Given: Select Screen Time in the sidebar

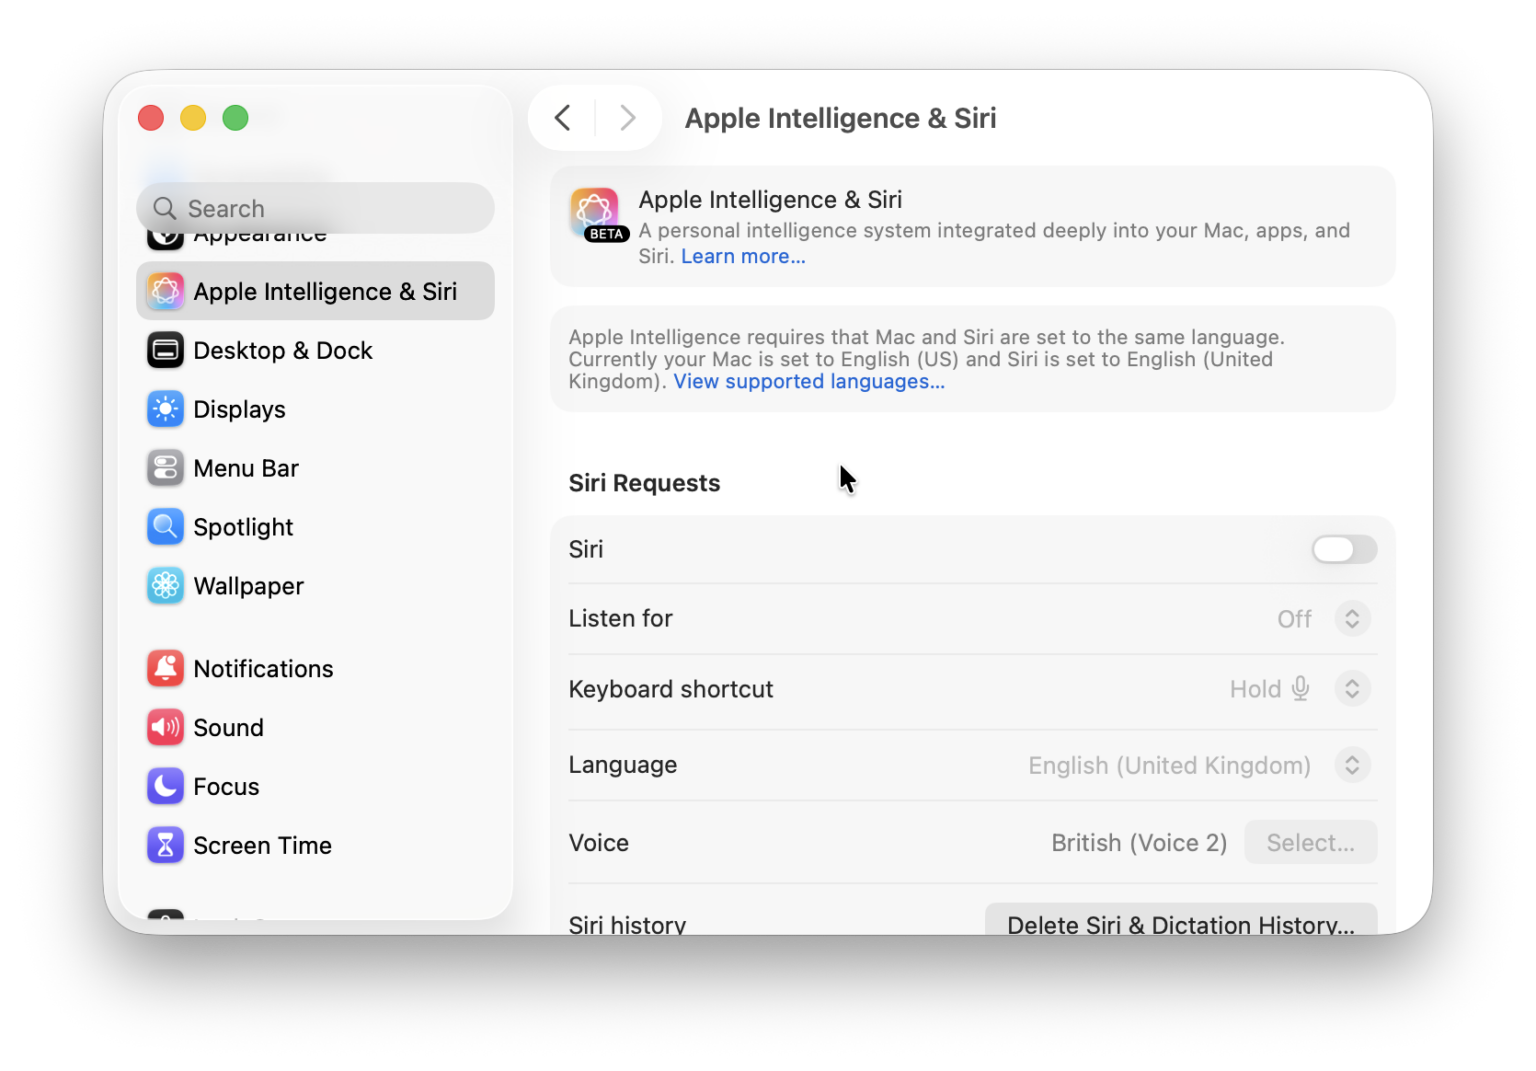Looking at the screenshot, I should tap(315, 846).
